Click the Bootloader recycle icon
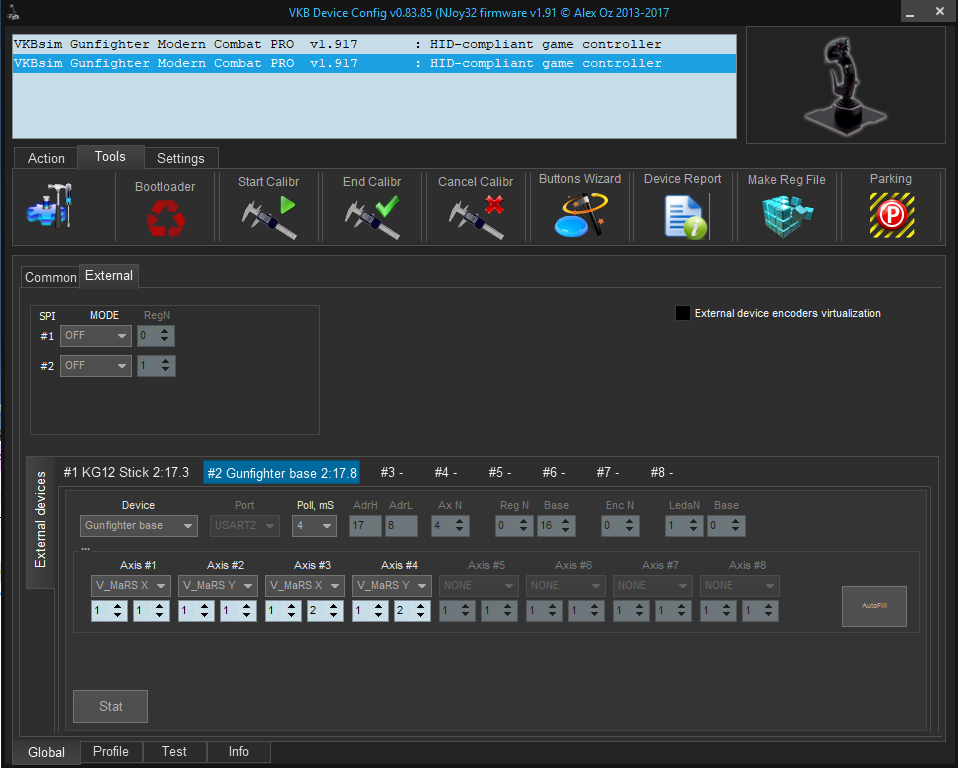This screenshot has width=958, height=768. point(165,217)
